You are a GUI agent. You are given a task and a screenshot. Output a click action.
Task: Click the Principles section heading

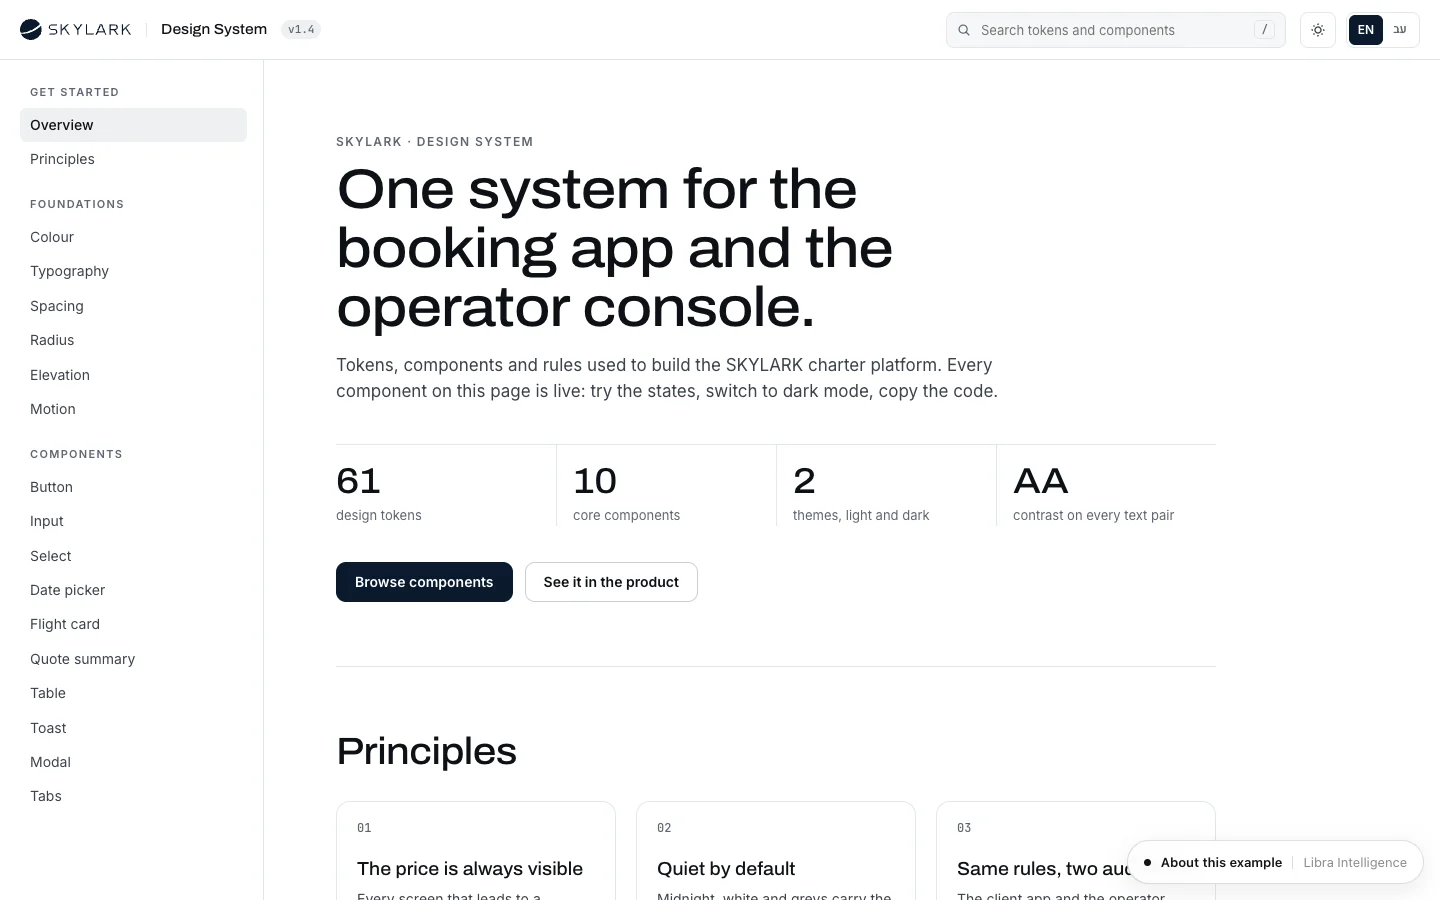(427, 751)
